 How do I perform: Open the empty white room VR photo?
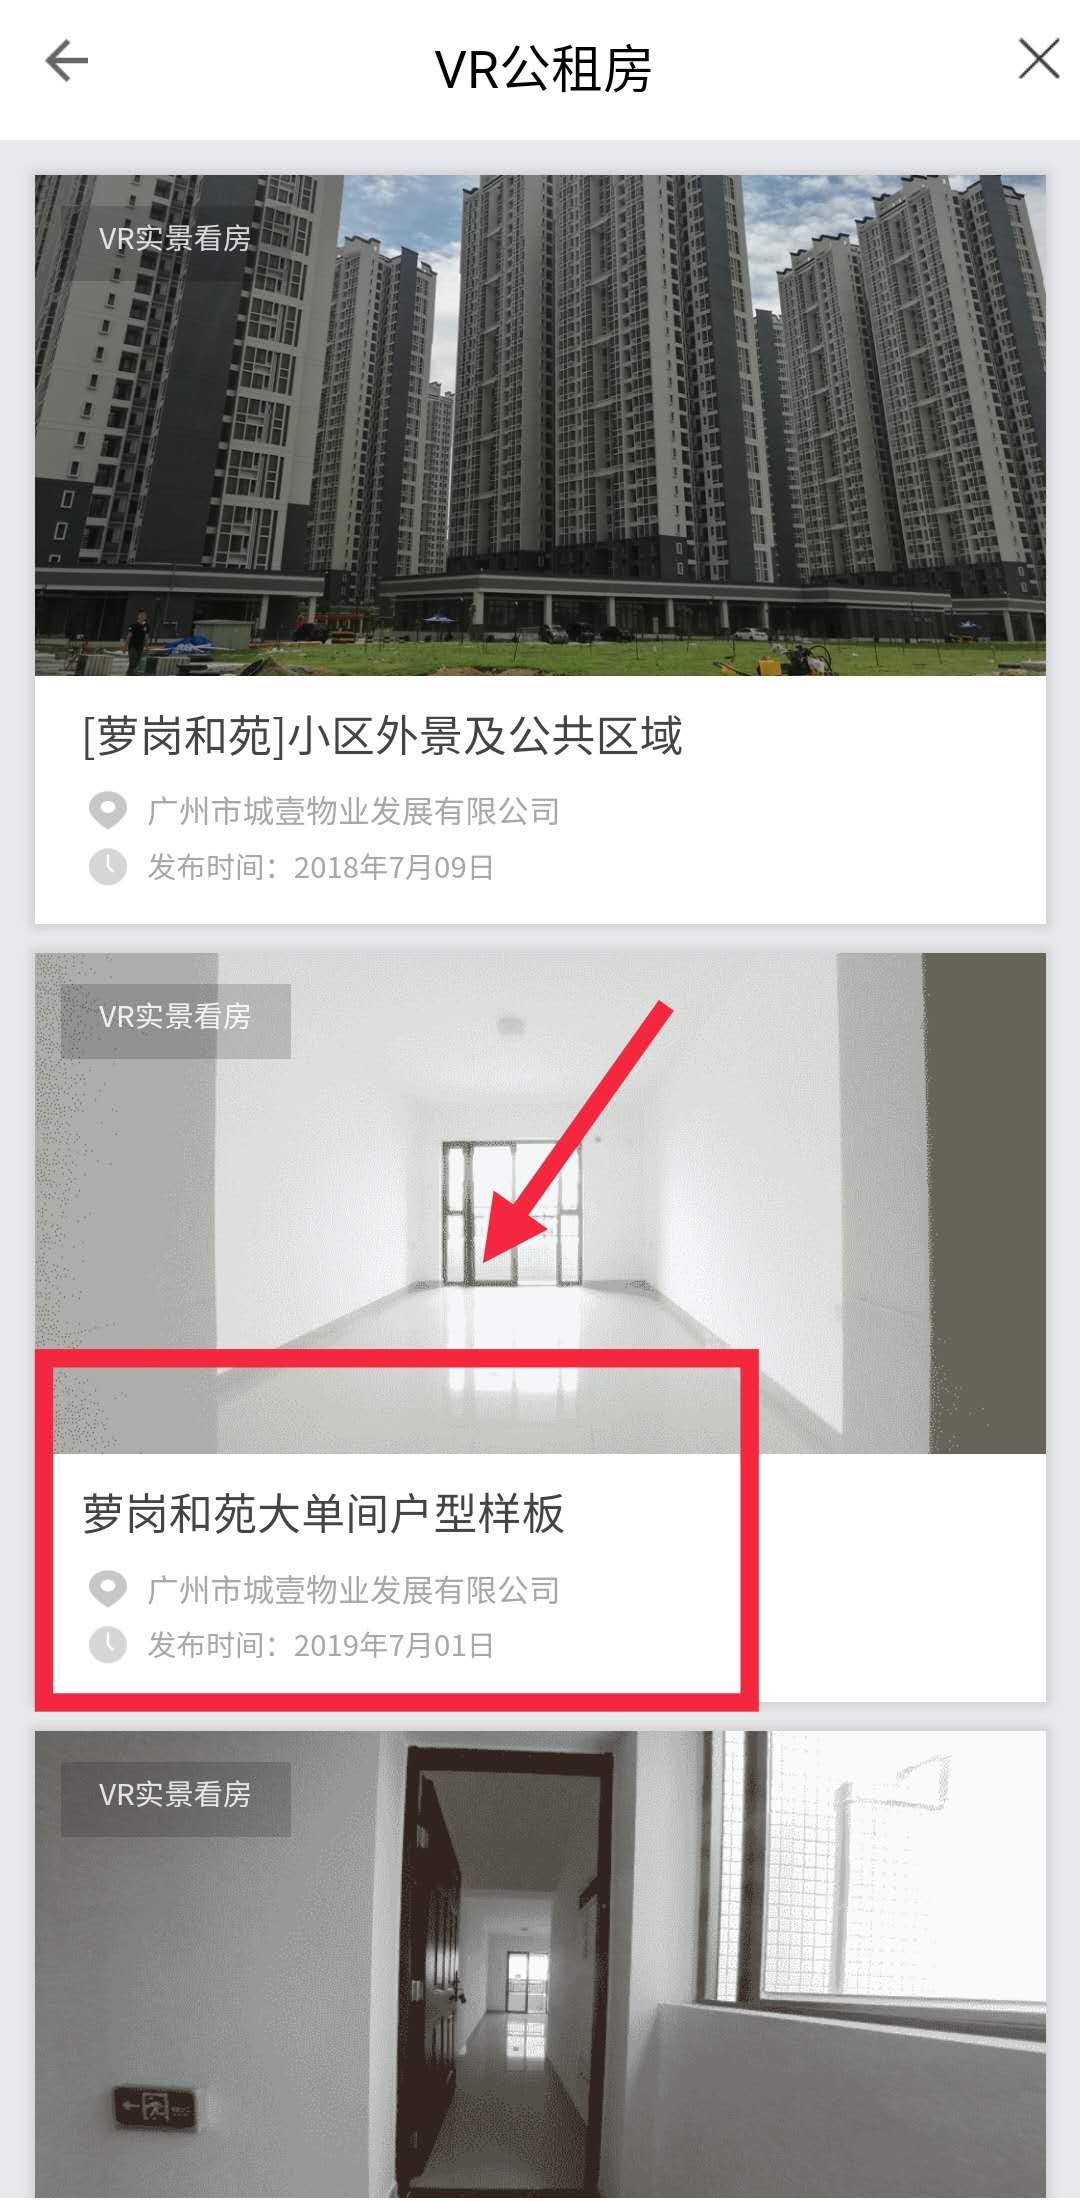(540, 1203)
